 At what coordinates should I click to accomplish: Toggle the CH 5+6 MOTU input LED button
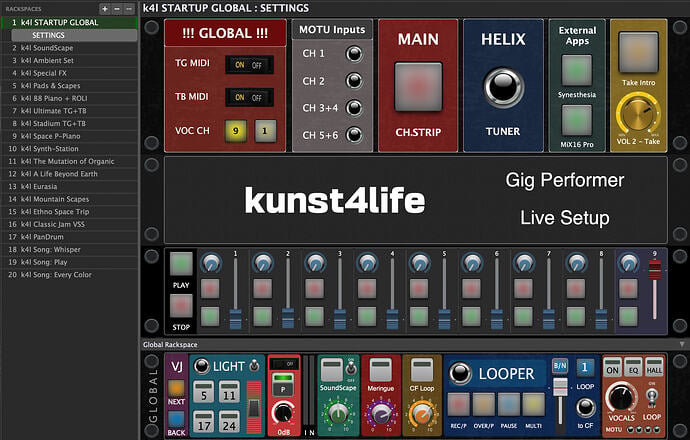[x=354, y=135]
